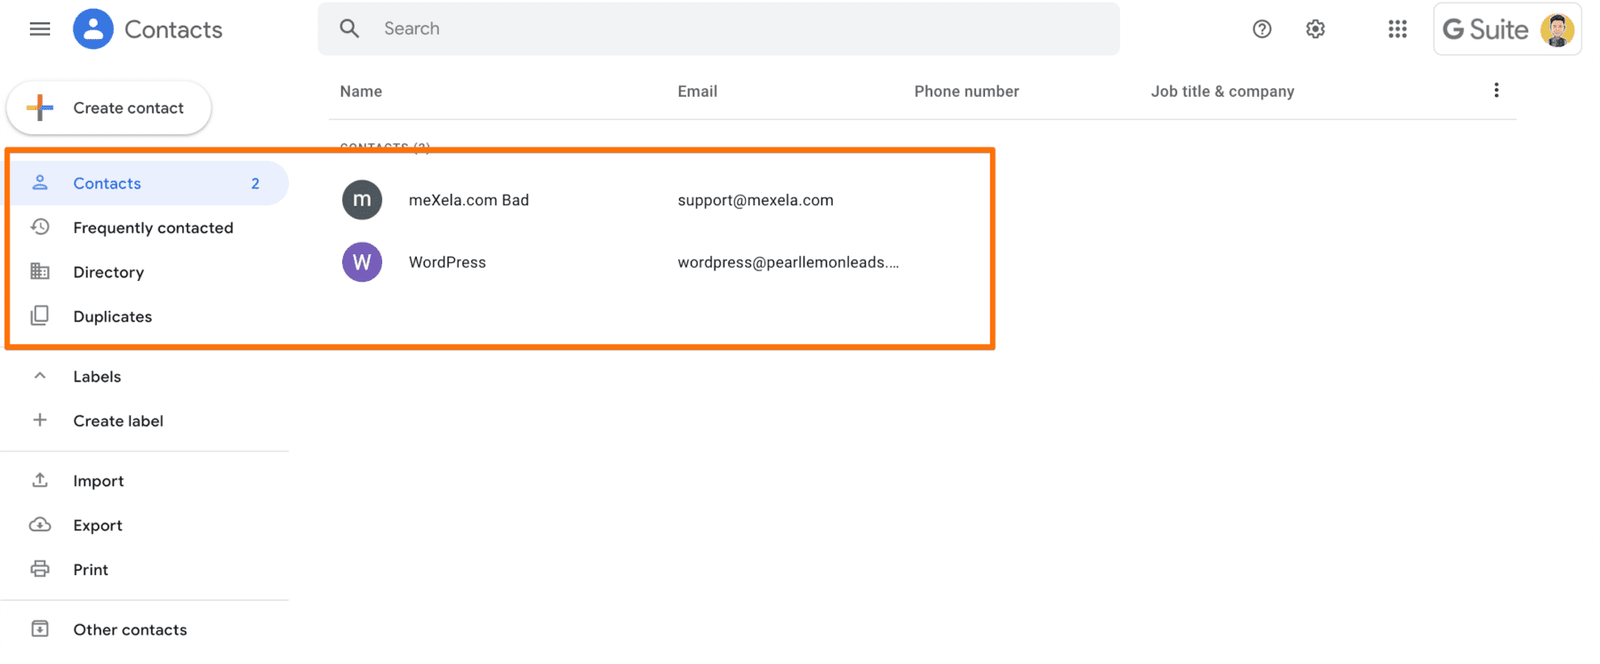The width and height of the screenshot is (1600, 664).
Task: Open the WordPress contact name
Action: coord(447,262)
